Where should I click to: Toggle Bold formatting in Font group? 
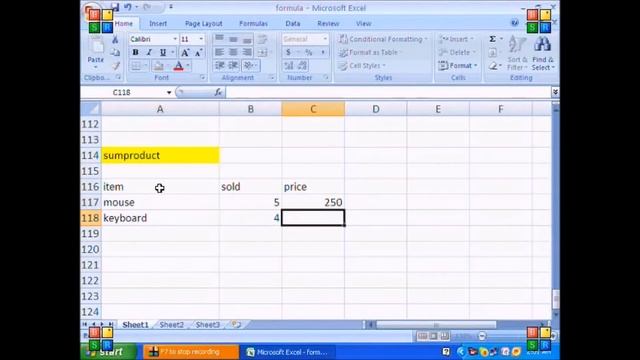[136, 52]
